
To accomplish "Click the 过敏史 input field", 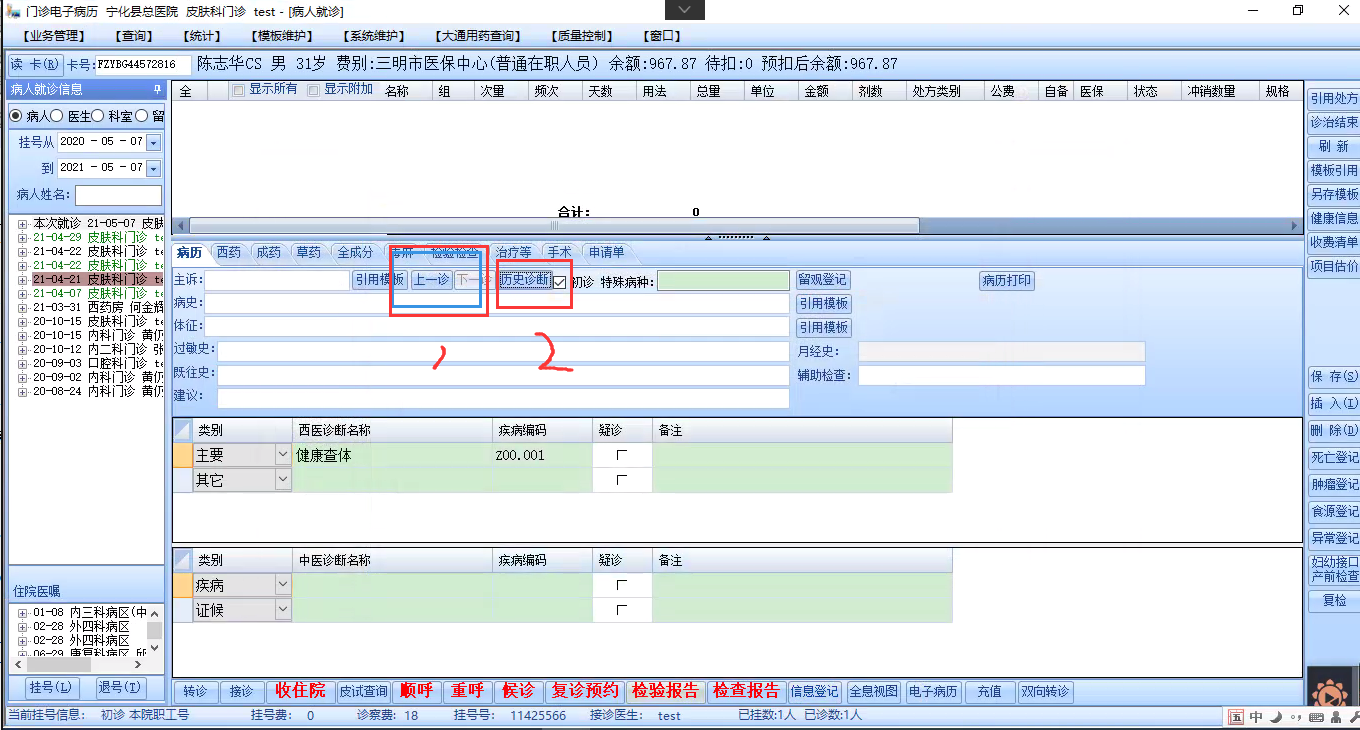I will pos(503,351).
